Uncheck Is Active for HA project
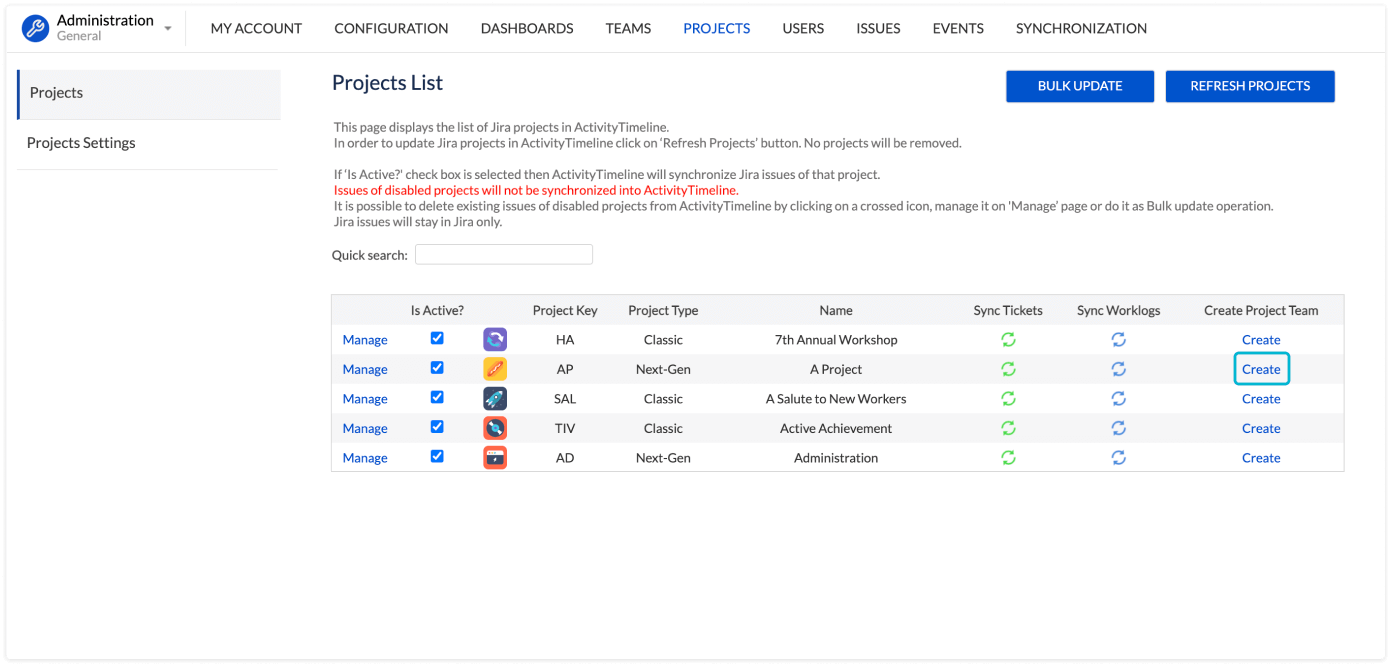1391x666 pixels. [437, 338]
